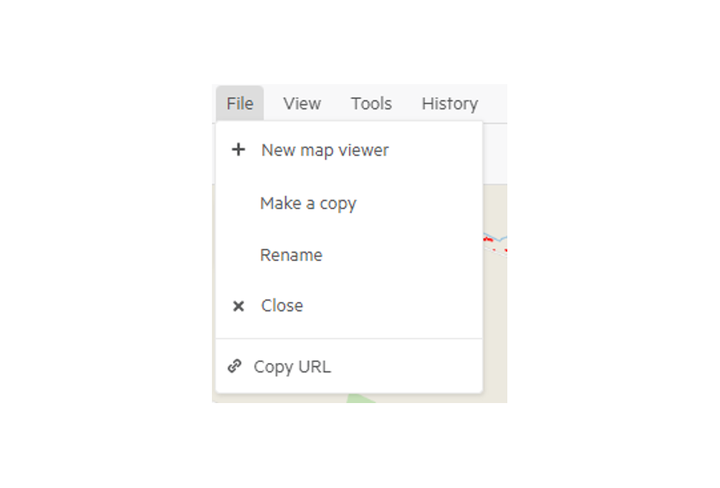Click the red markers on the map
This screenshot has height=488, width=720.
[x=488, y=239]
